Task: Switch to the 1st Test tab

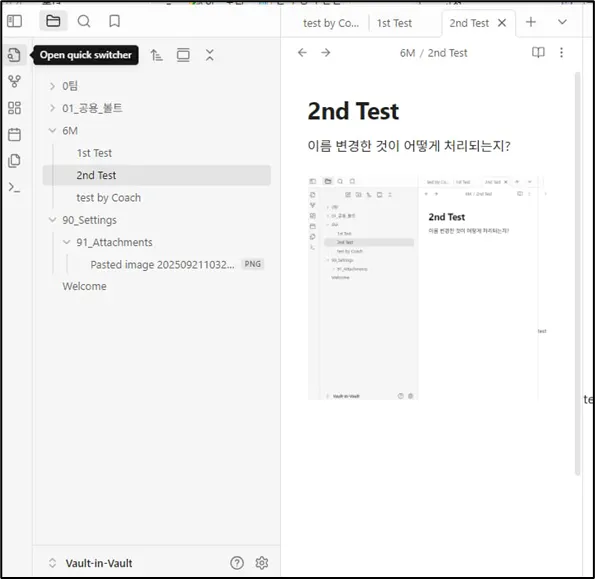Action: click(x=394, y=23)
